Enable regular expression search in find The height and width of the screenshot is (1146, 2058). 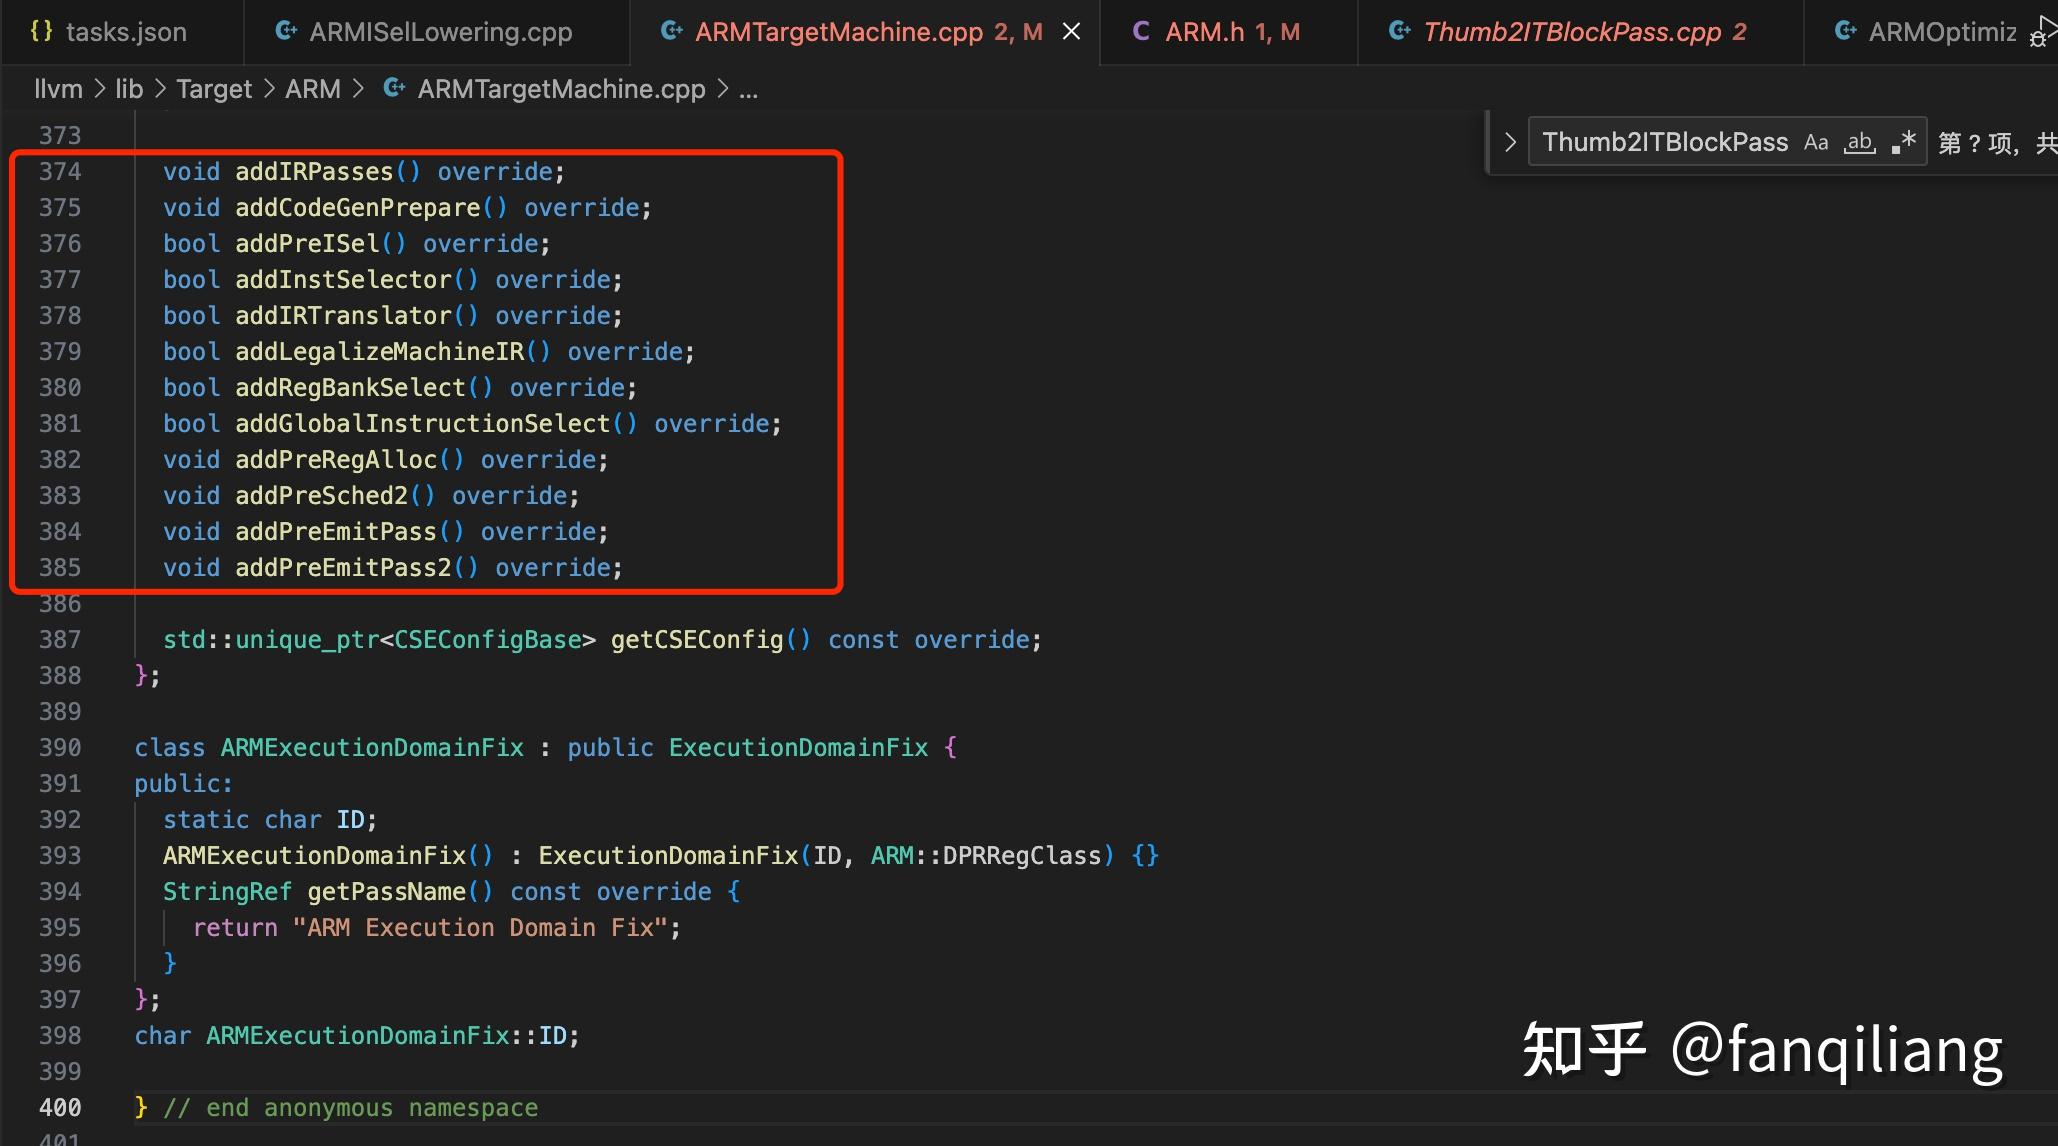coord(1904,143)
